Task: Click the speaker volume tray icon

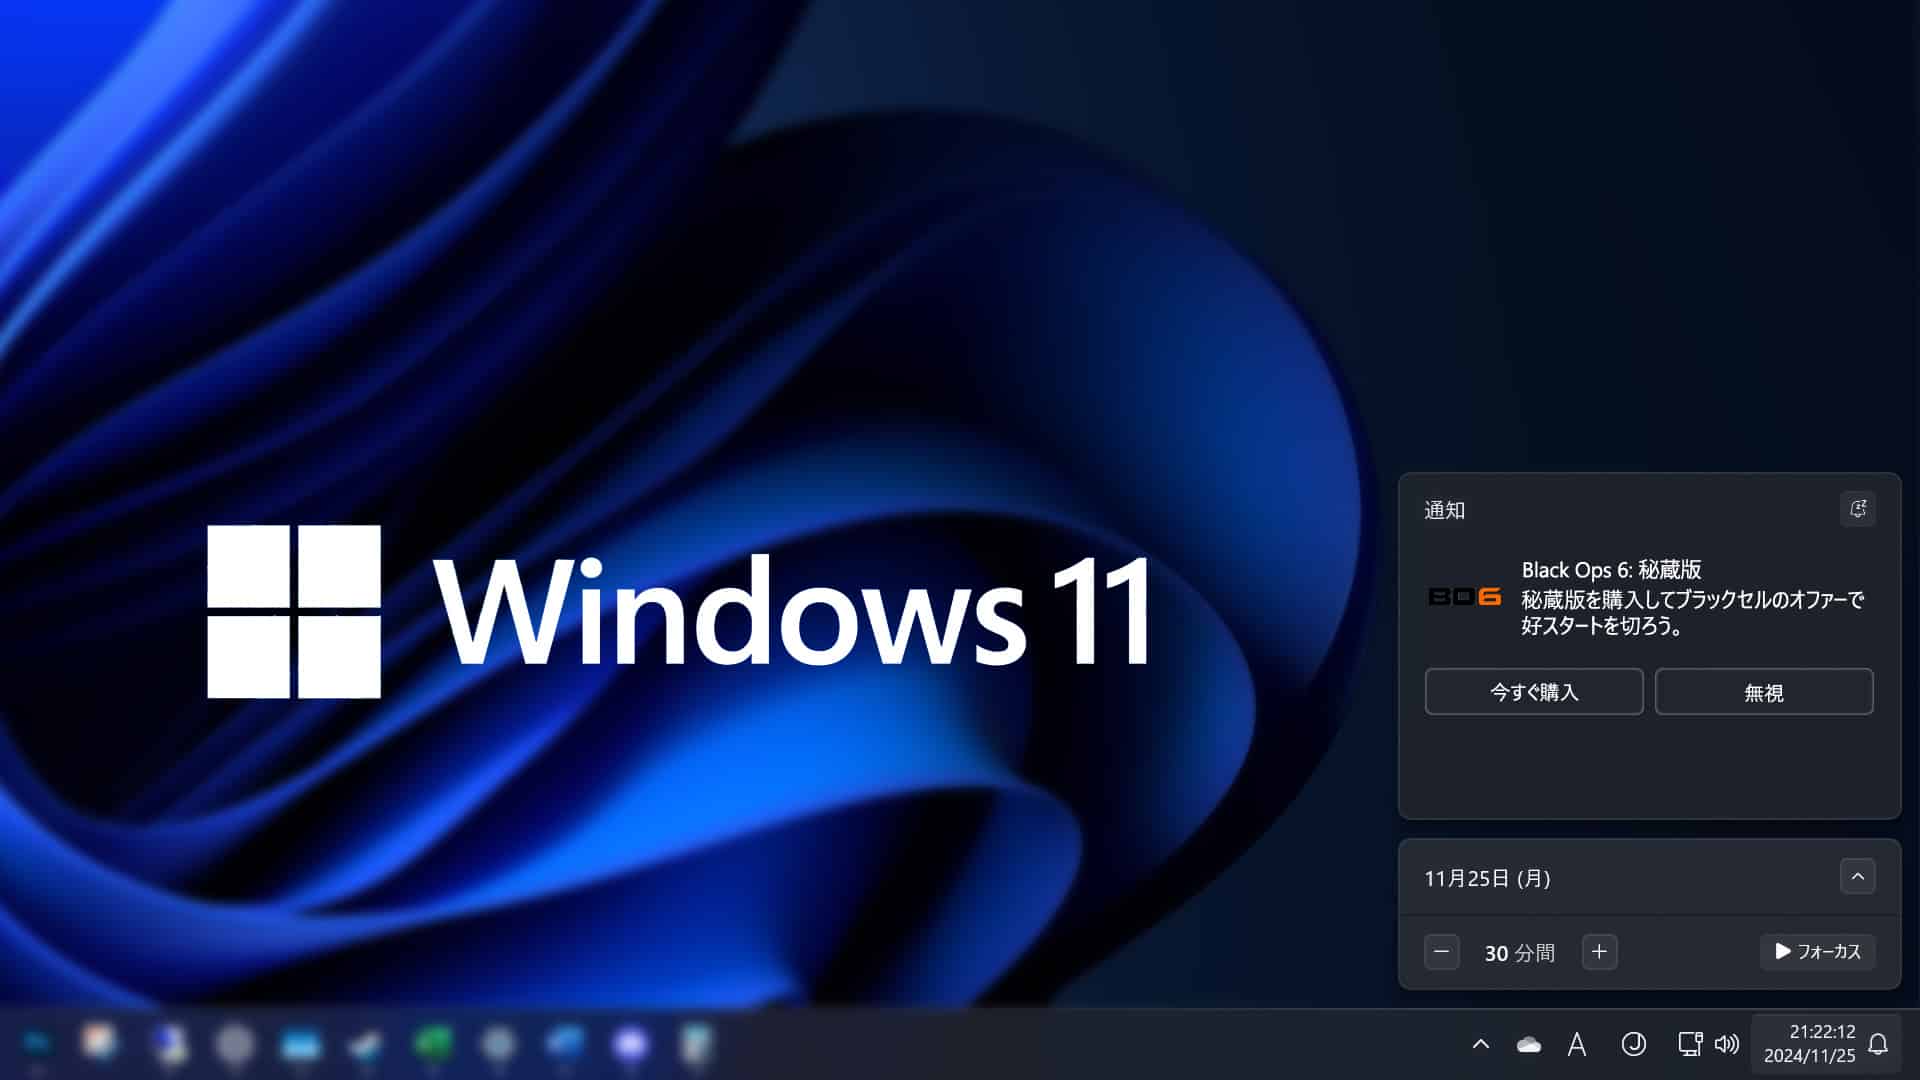Action: (x=1727, y=1044)
